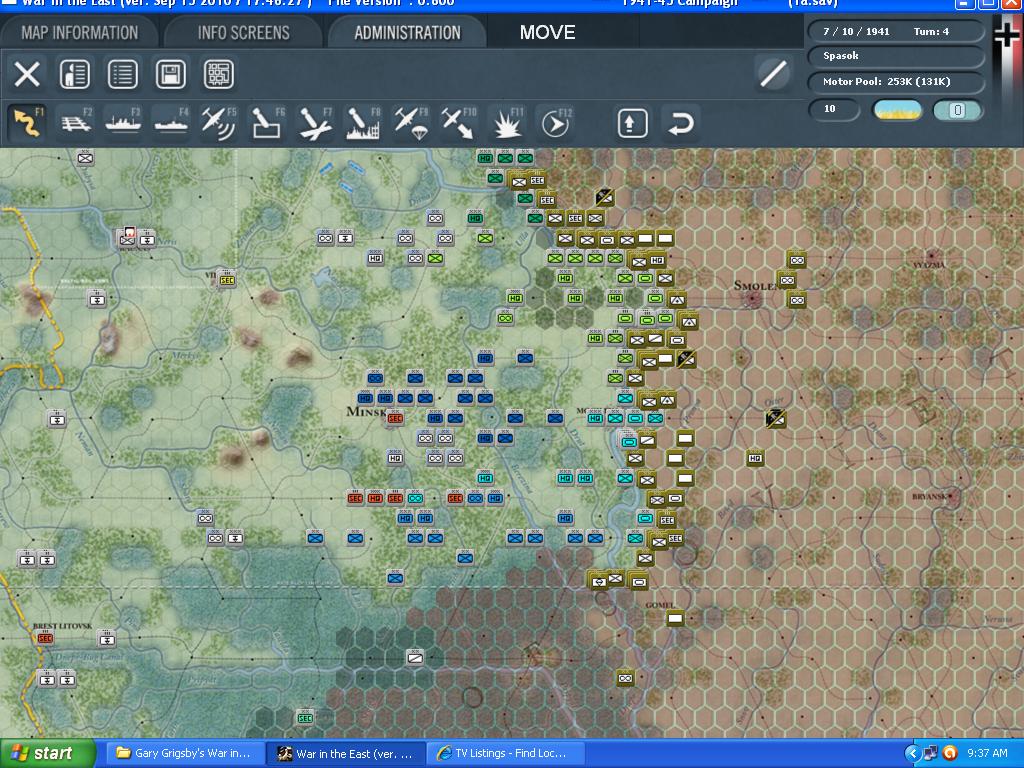Select the F3 Naval transport mode icon
The height and width of the screenshot is (768, 1024).
click(x=123, y=123)
